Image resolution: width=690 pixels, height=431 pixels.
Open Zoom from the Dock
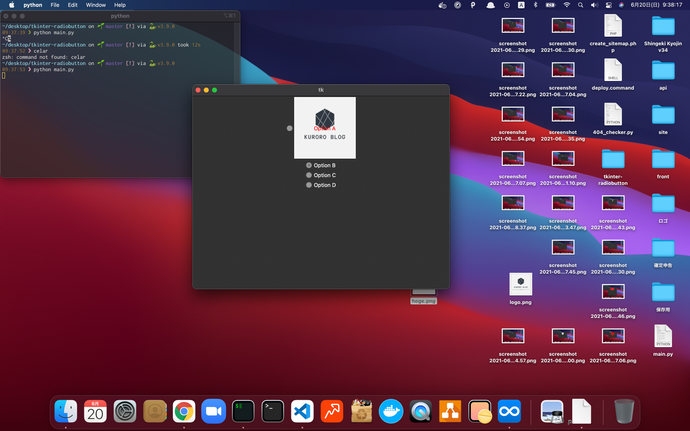tap(213, 411)
